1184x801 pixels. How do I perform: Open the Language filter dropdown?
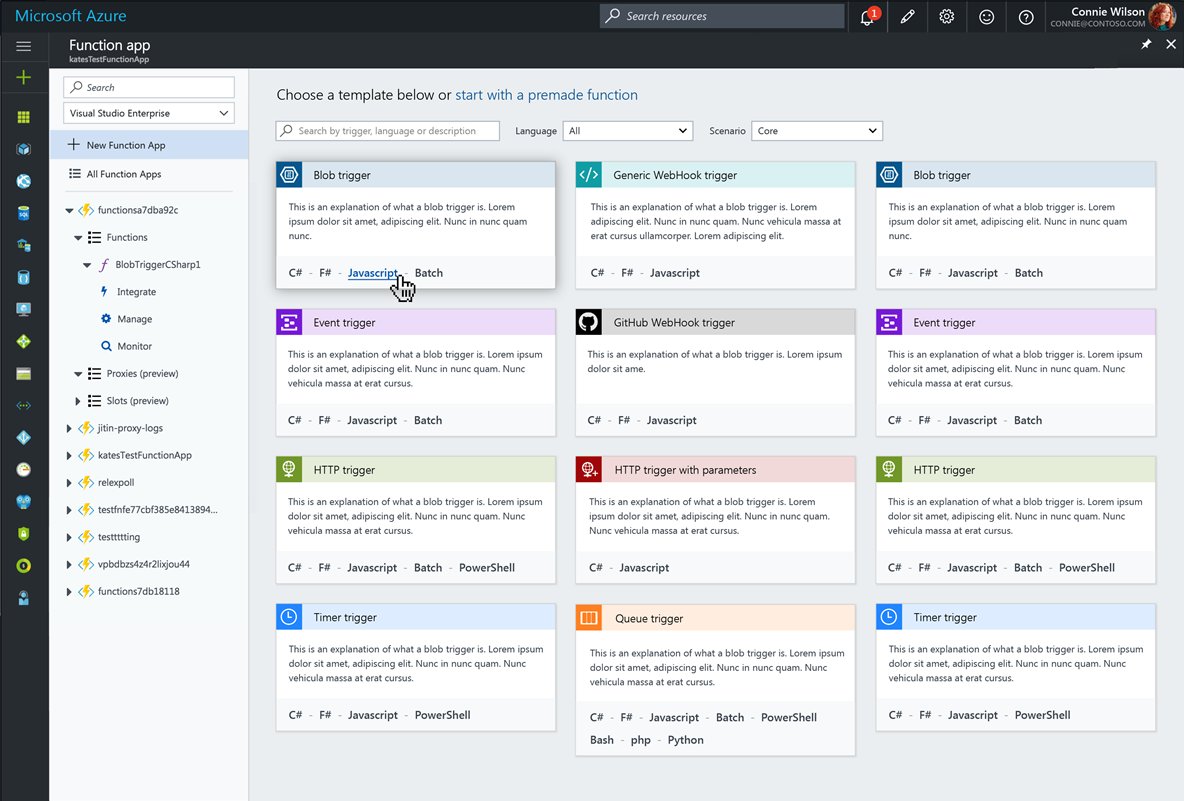tap(627, 131)
